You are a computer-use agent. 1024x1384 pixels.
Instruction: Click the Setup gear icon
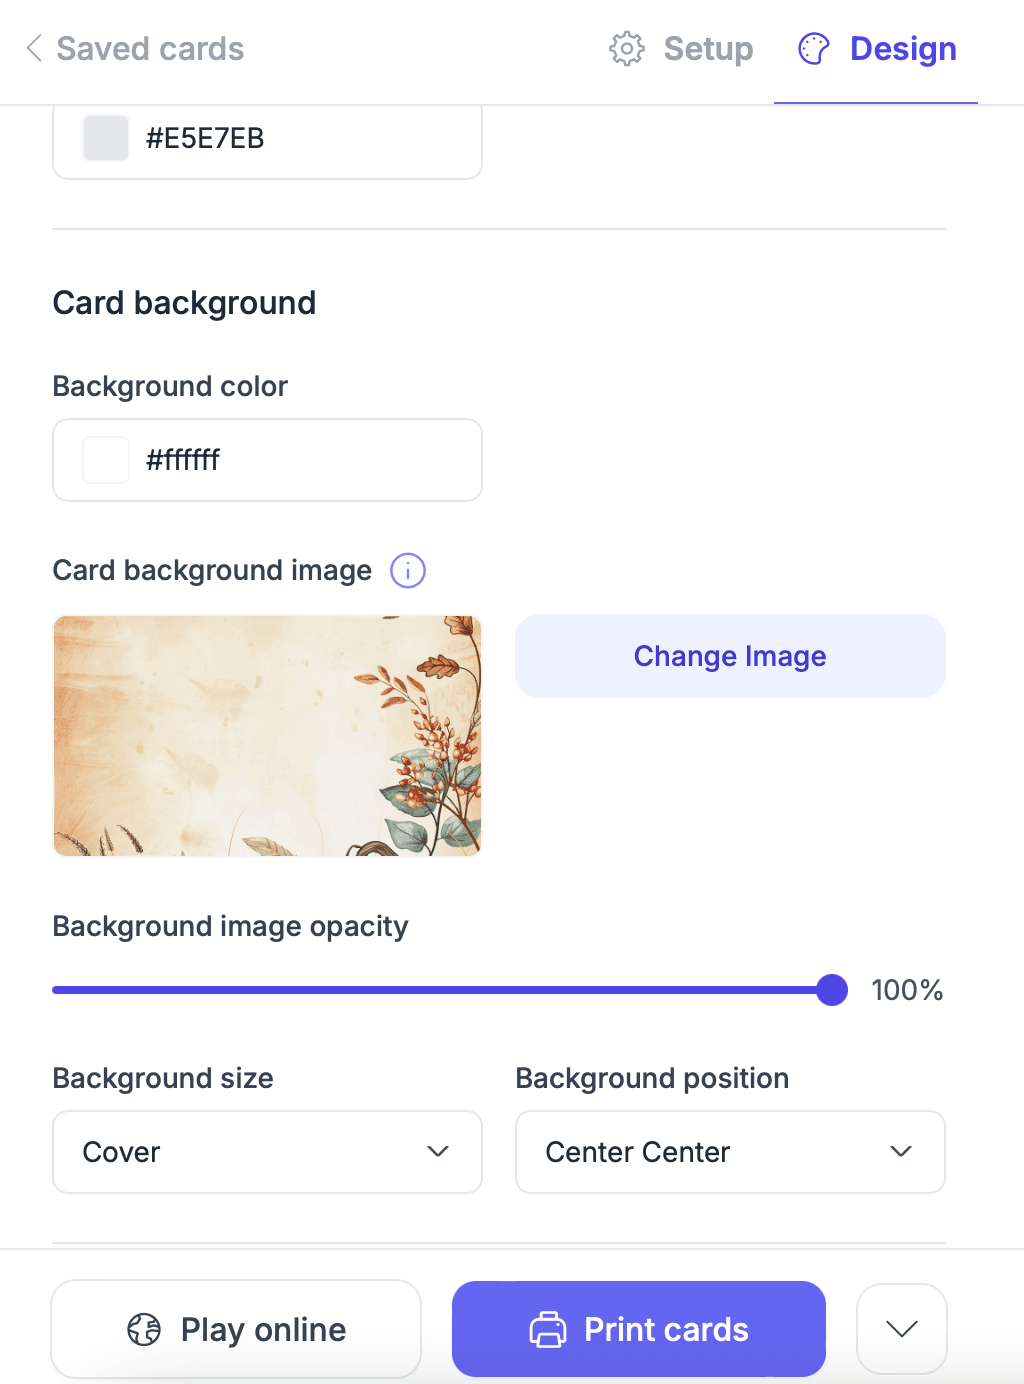tap(627, 48)
